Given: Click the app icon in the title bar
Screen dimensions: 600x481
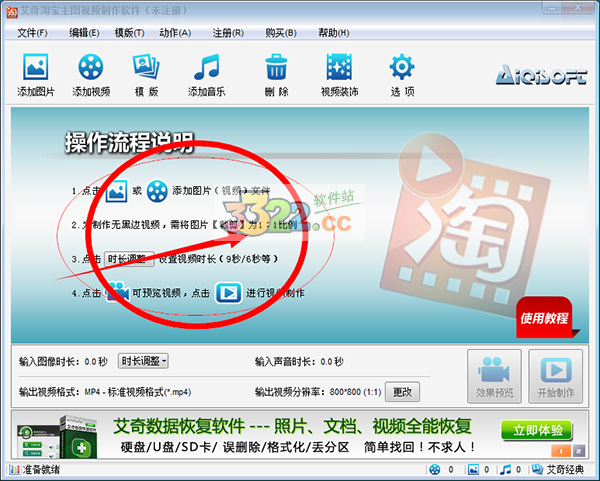Looking at the screenshot, I should pos(11,11).
